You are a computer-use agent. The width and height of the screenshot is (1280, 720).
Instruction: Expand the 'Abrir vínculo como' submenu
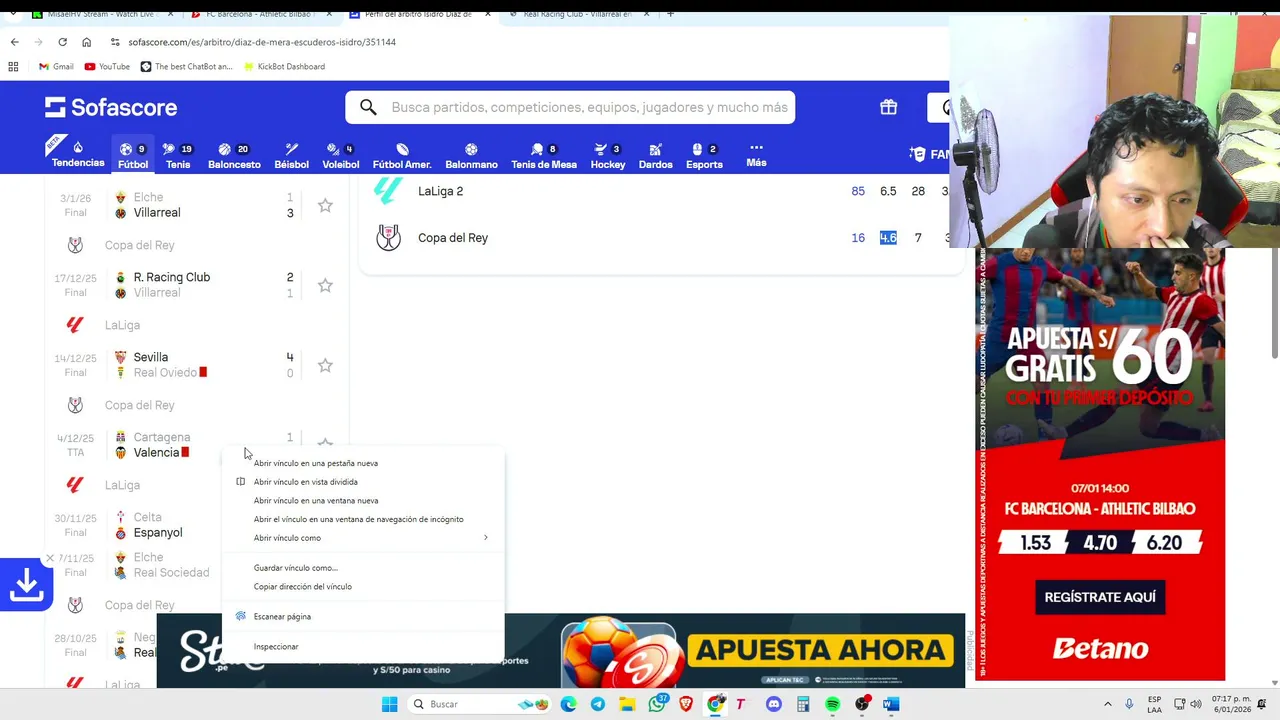363,538
